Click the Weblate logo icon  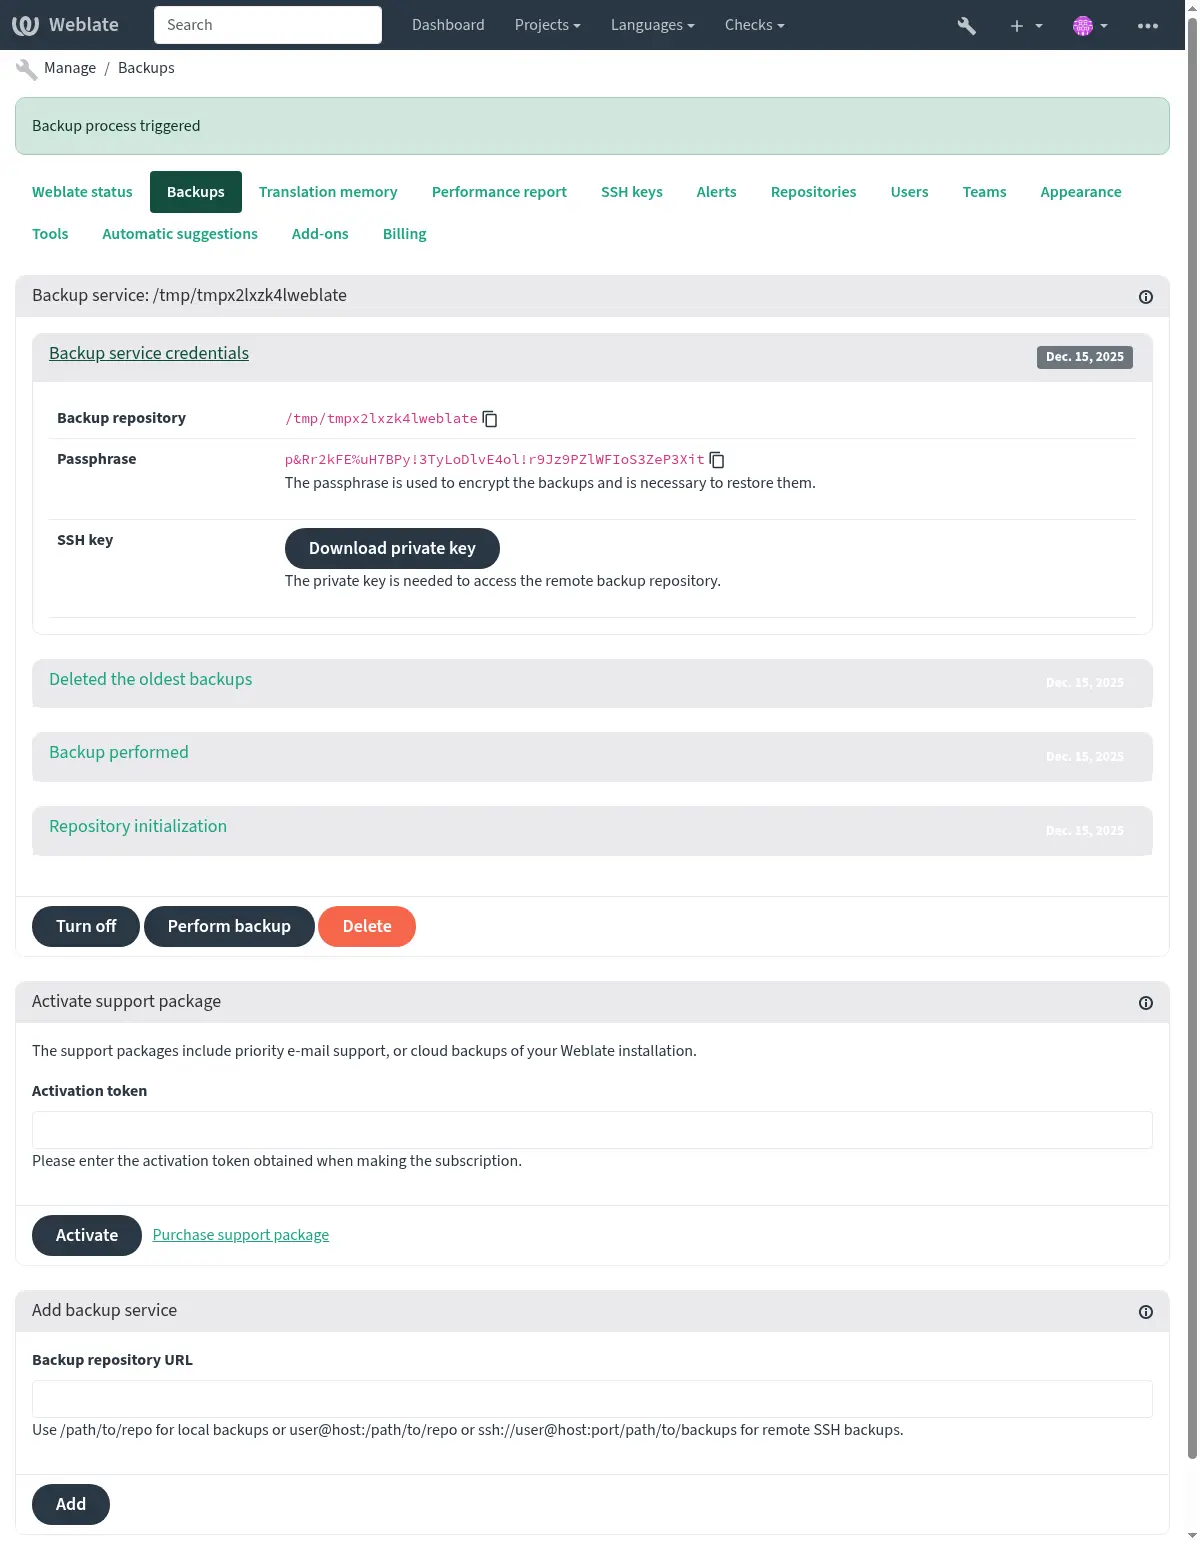tap(26, 25)
